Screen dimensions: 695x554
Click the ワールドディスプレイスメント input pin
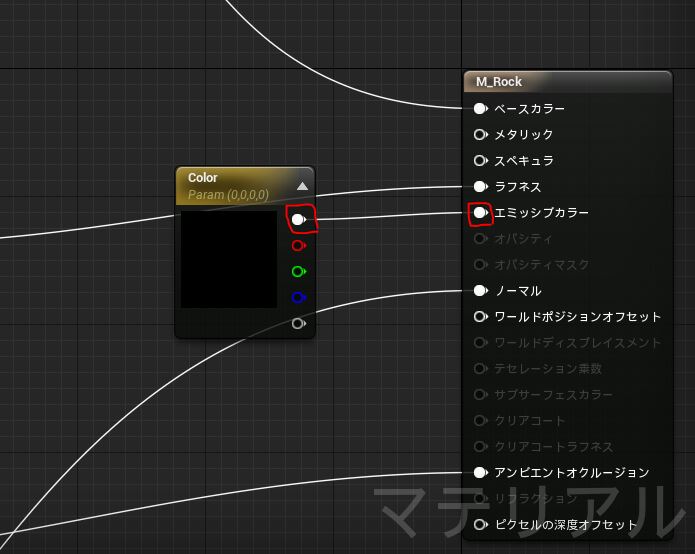click(480, 343)
